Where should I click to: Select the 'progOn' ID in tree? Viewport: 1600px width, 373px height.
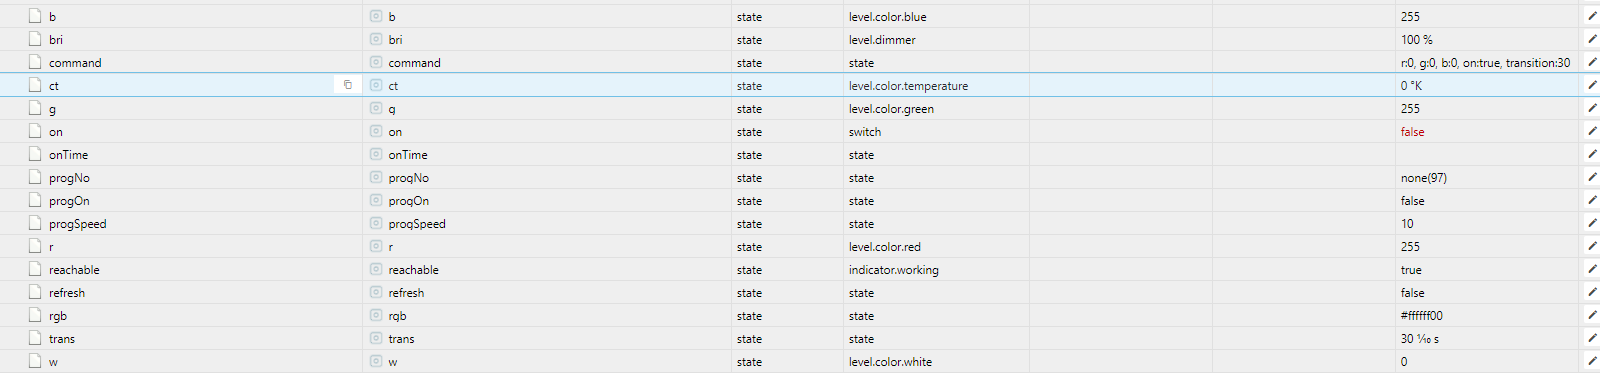click(69, 201)
